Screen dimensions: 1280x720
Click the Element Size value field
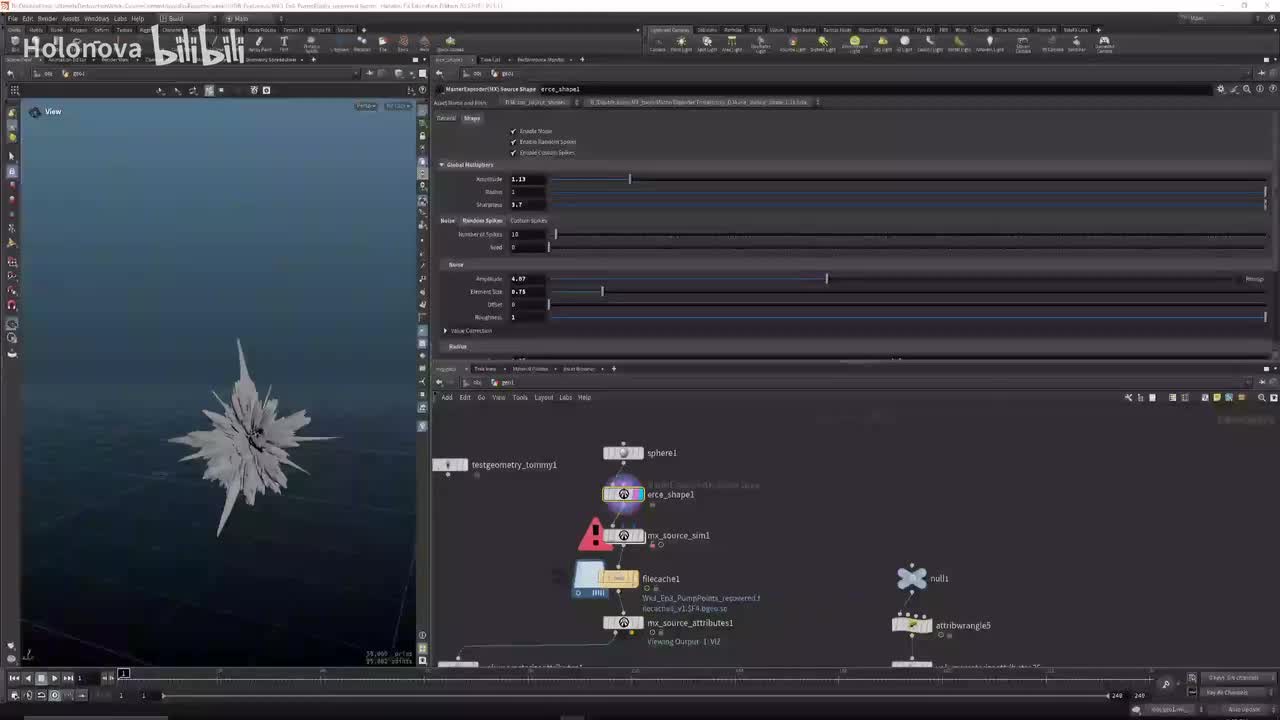[x=528, y=292]
